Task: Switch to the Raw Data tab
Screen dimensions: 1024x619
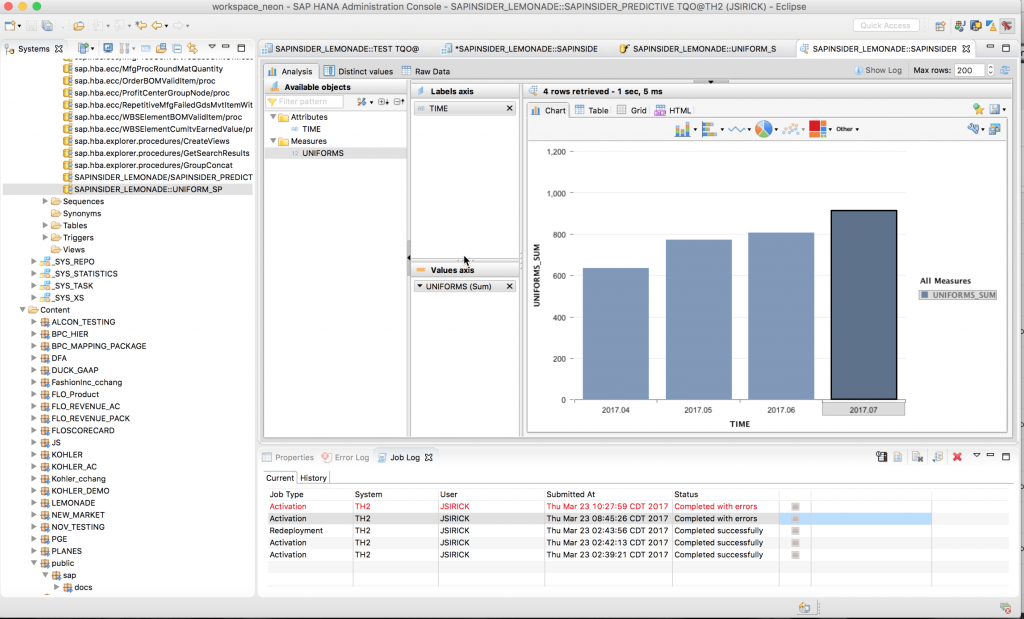Action: [x=425, y=71]
